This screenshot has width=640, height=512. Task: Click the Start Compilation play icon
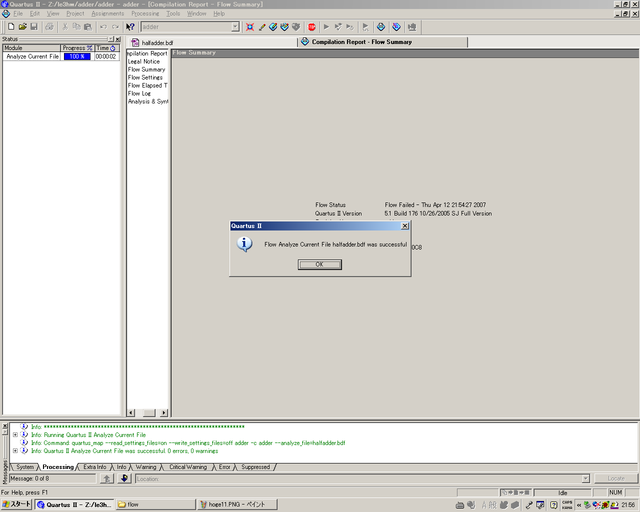326,27
